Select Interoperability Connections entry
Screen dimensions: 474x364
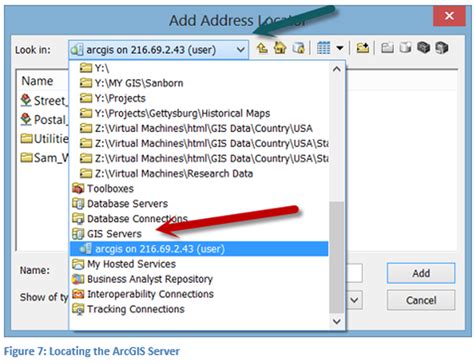pyautogui.click(x=199, y=294)
